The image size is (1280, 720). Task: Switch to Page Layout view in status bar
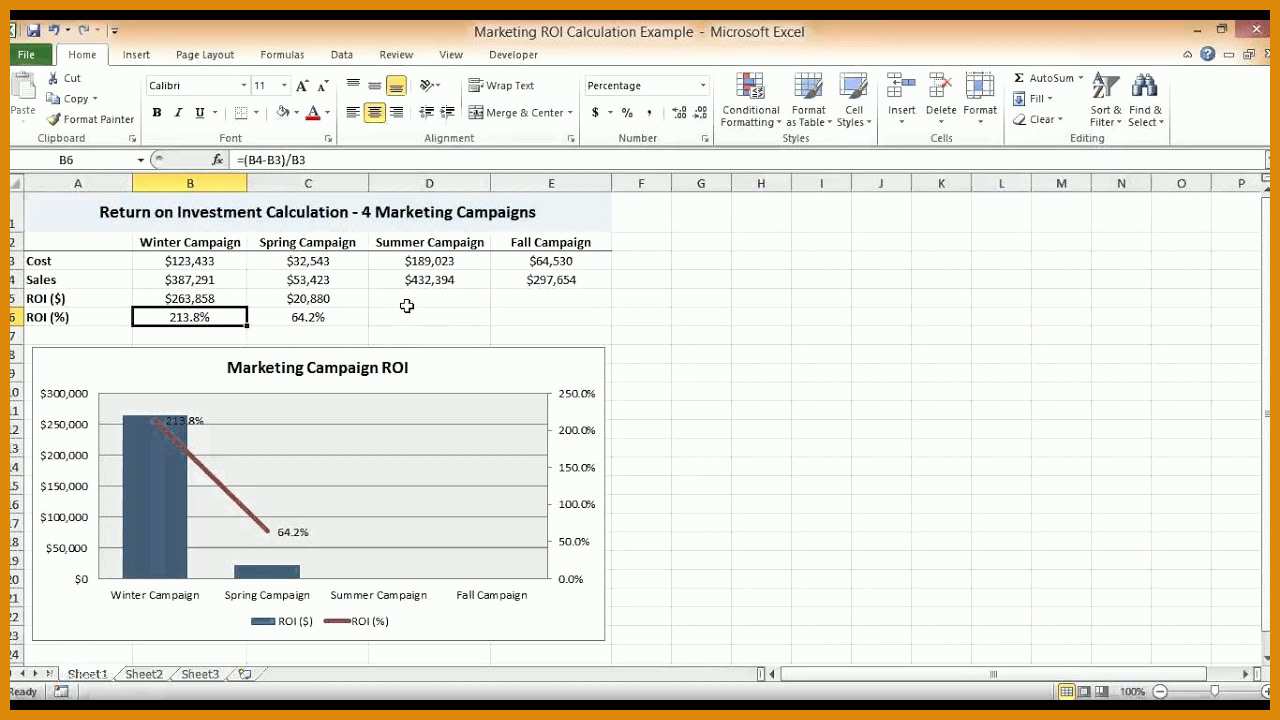click(1084, 691)
